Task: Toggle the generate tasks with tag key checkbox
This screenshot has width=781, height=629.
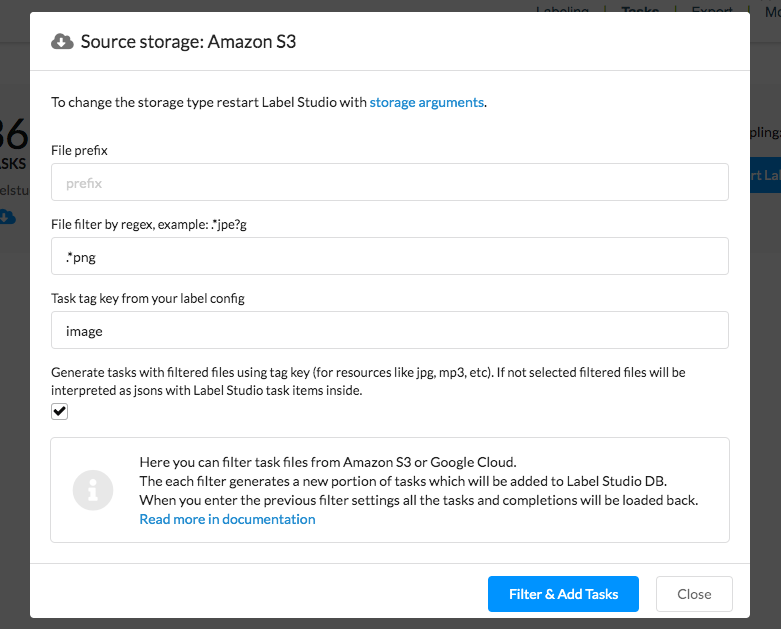Action: pos(60,412)
